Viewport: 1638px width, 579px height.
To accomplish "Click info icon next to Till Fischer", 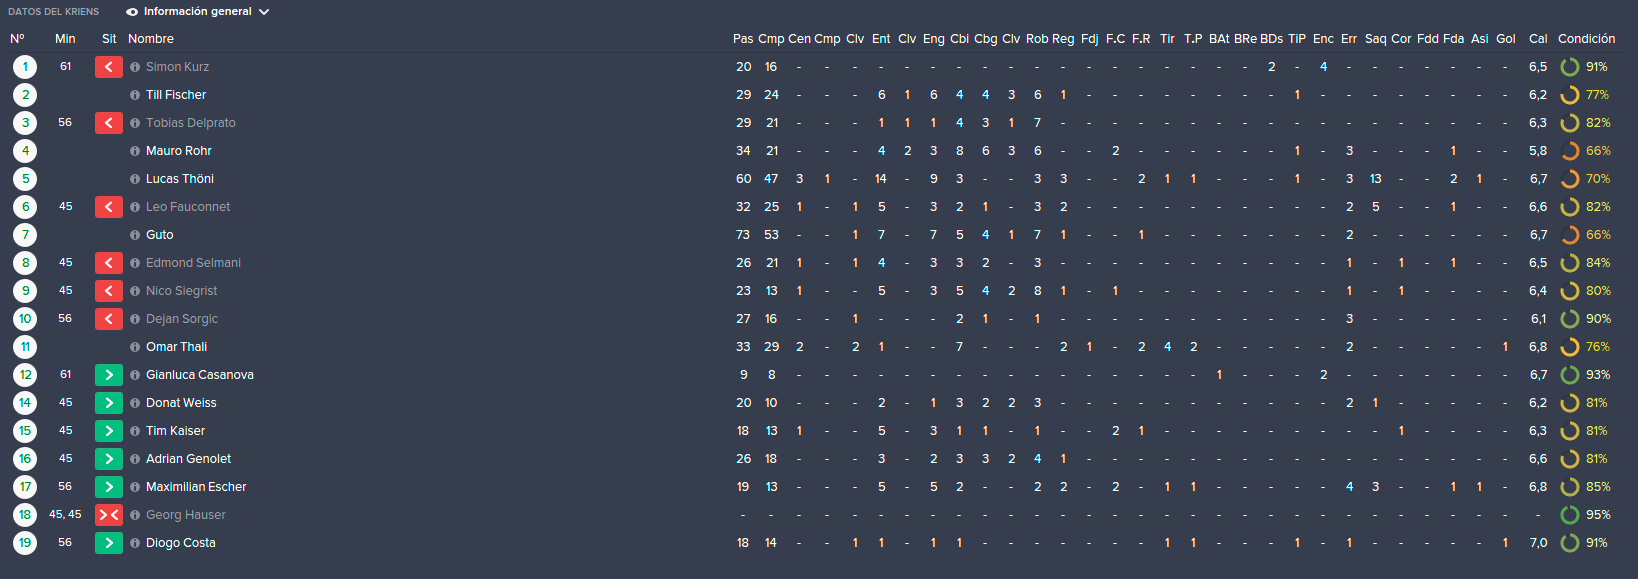I will (135, 95).
